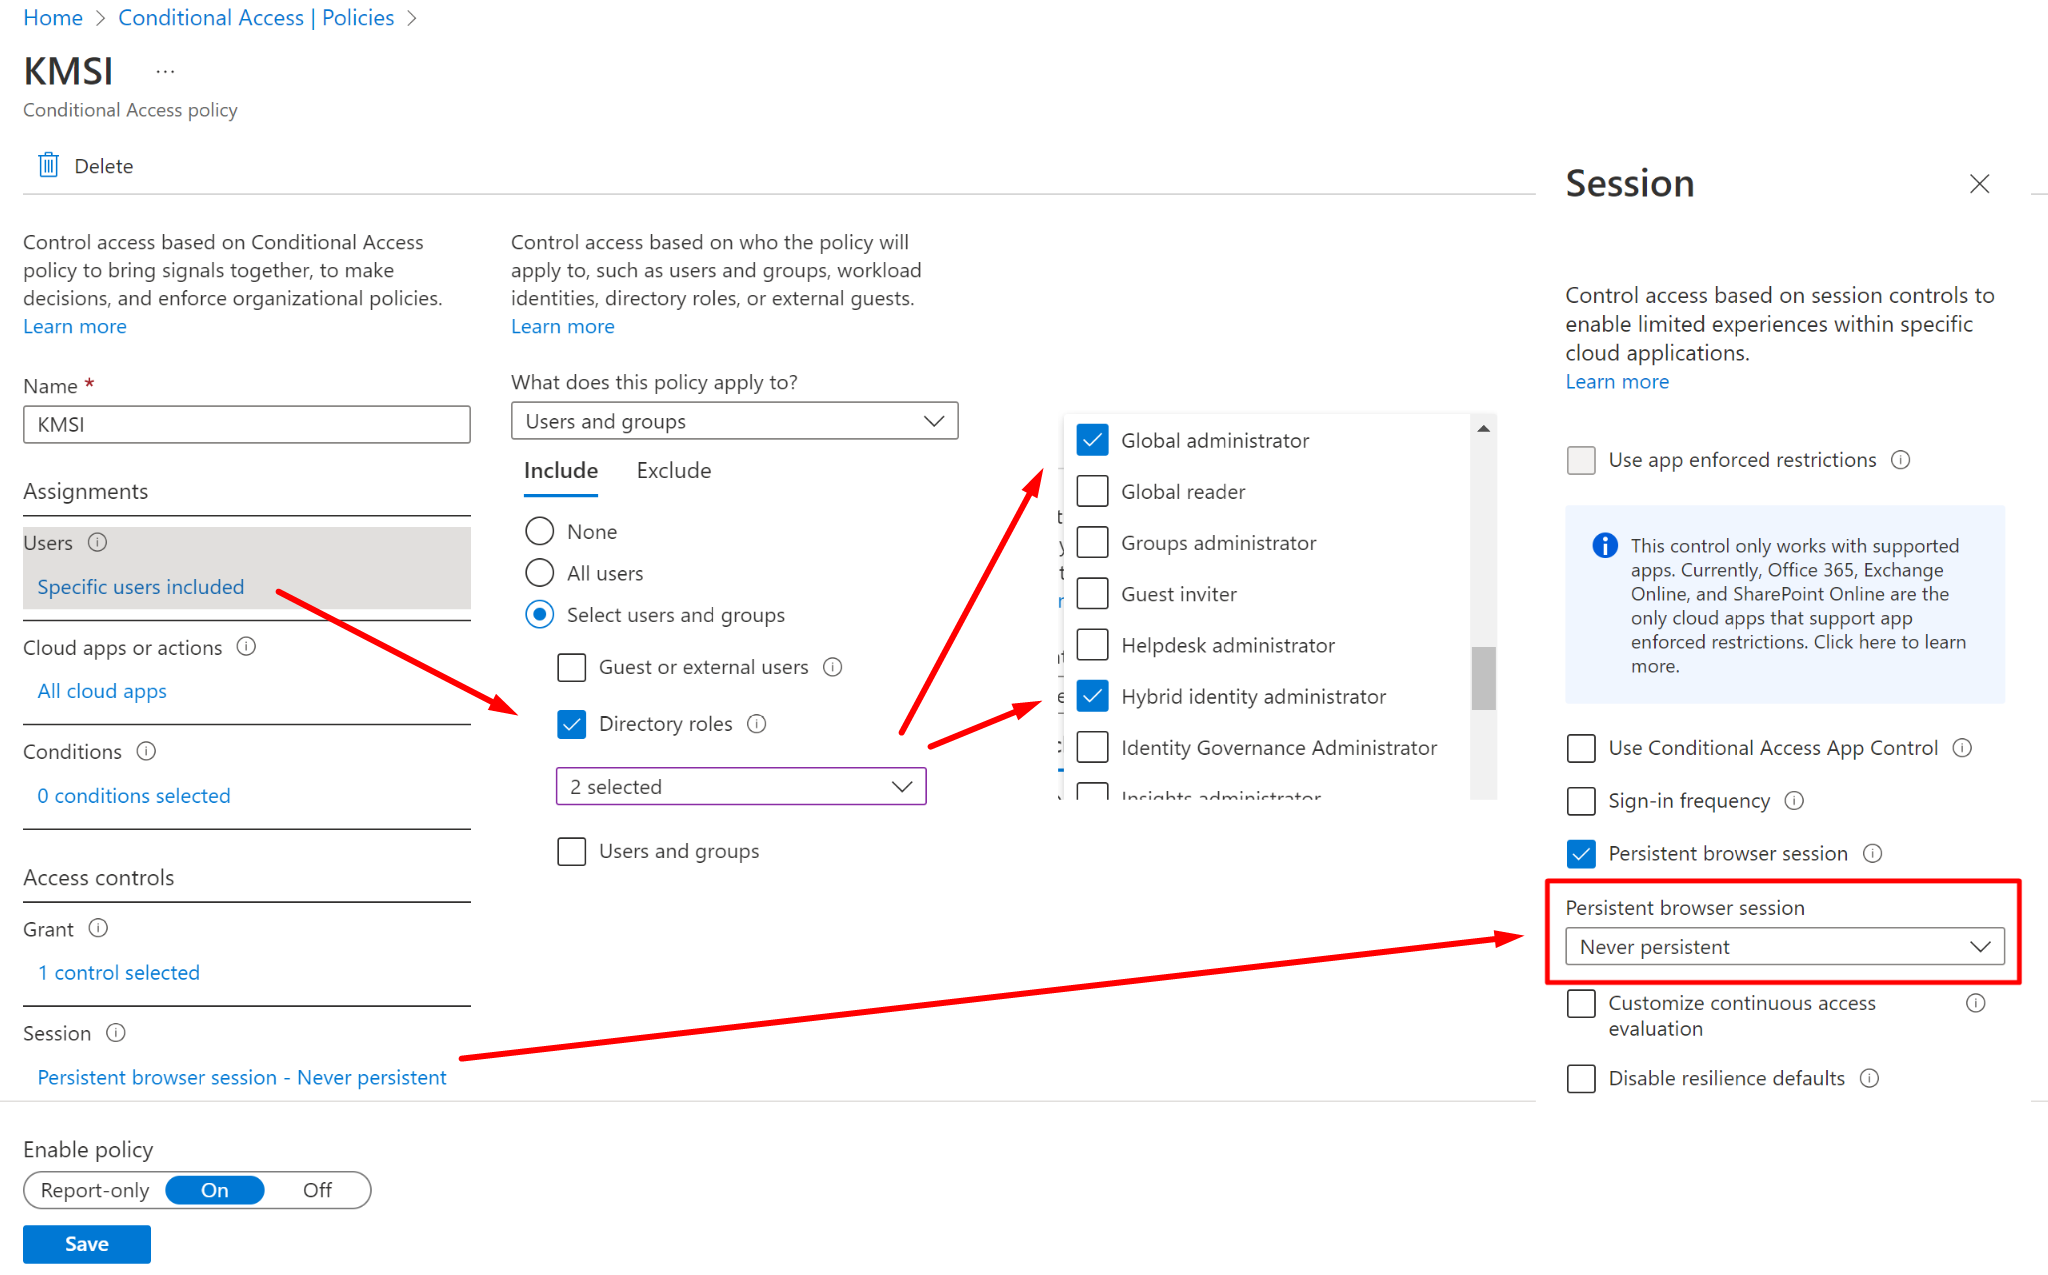Screen dimensions: 2048x1275
Task: Click info icon beside Use app enforced restrictions
Action: (1900, 459)
